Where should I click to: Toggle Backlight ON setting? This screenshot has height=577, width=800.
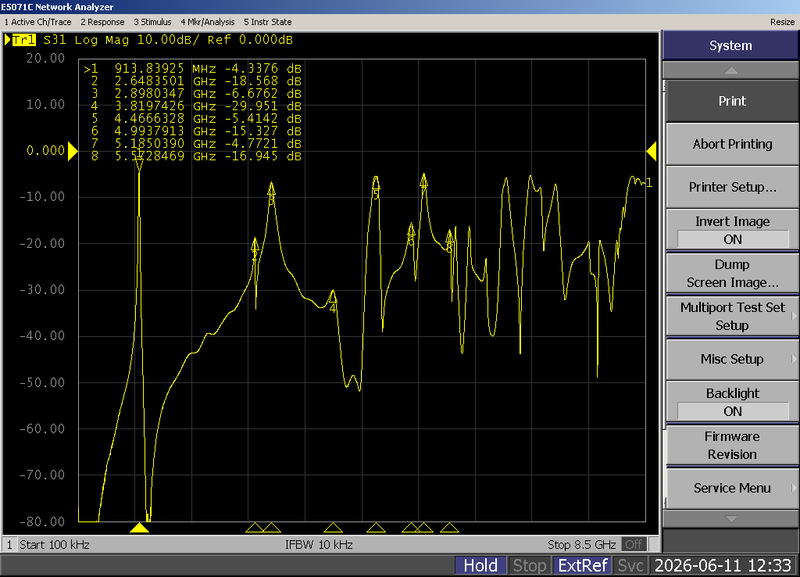(732, 402)
